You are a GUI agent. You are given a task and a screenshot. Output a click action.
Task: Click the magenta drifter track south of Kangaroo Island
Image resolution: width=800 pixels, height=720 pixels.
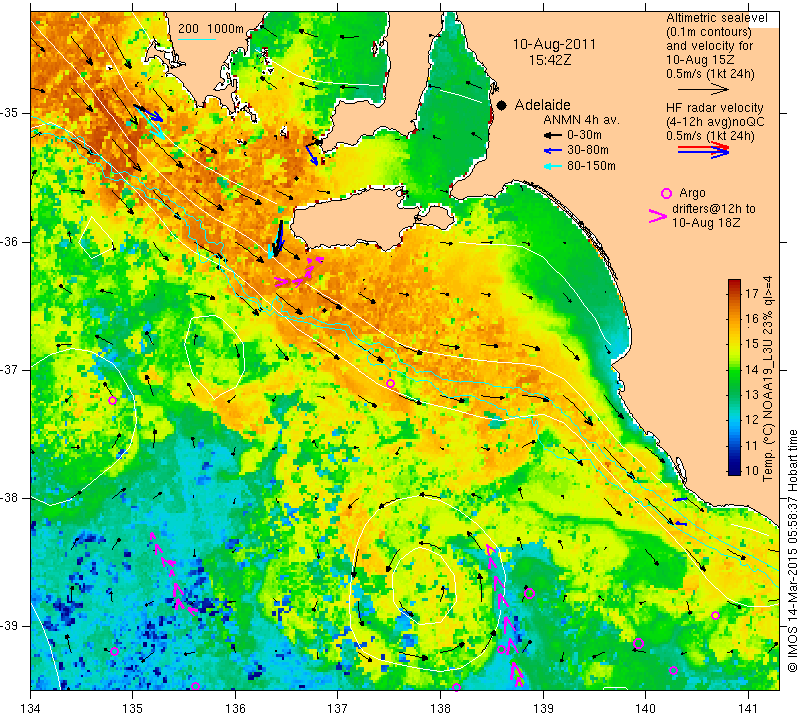299,273
